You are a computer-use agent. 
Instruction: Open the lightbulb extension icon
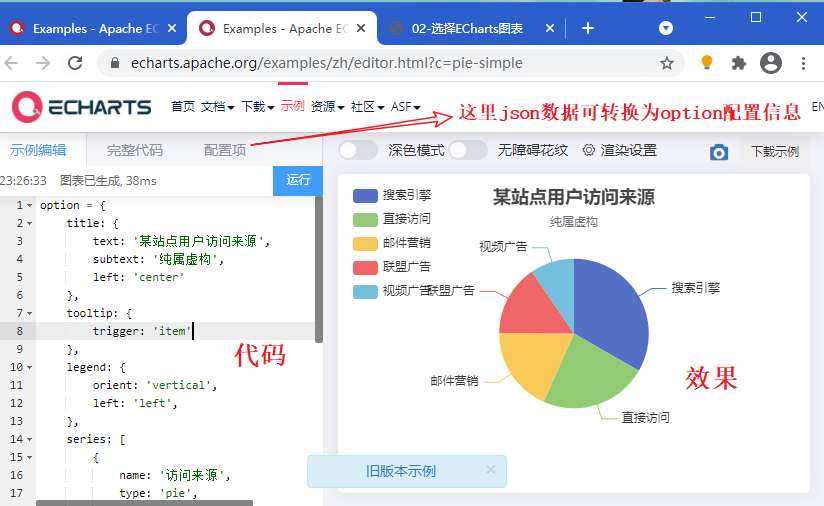tap(707, 63)
